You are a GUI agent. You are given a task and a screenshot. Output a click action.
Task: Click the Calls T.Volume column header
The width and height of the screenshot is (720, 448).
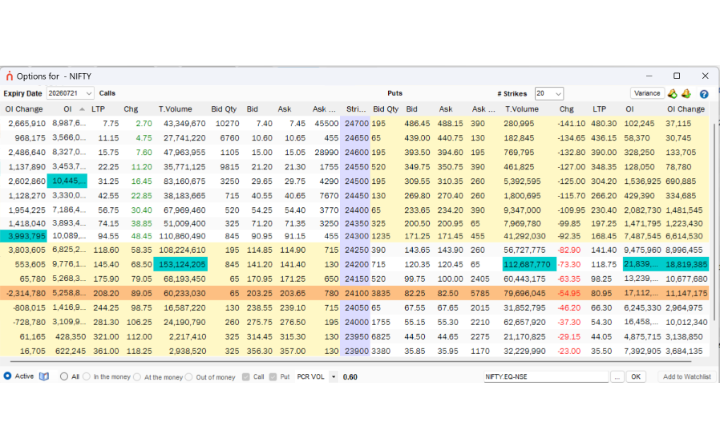coord(175,109)
